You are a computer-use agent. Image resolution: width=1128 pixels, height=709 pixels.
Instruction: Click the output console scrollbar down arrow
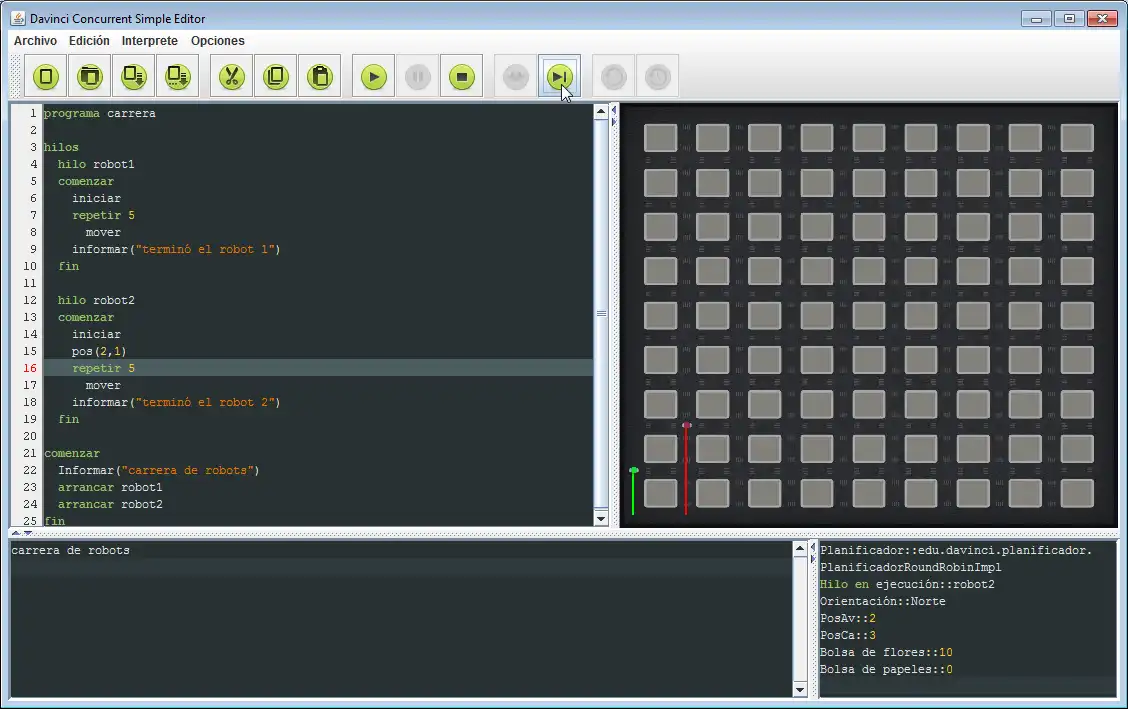click(800, 689)
